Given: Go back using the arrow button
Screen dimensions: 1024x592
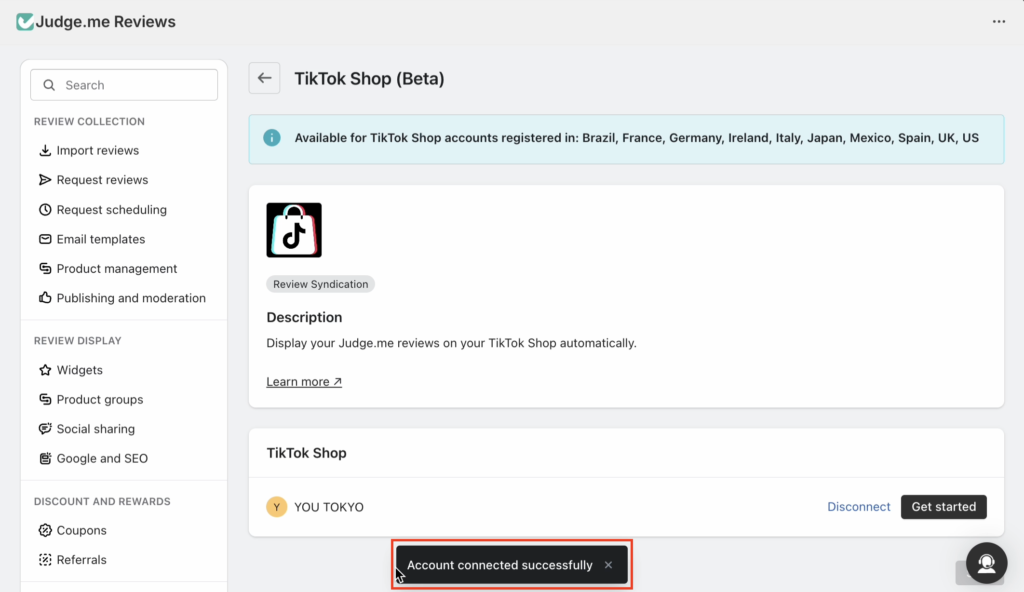Looking at the screenshot, I should click(x=264, y=78).
